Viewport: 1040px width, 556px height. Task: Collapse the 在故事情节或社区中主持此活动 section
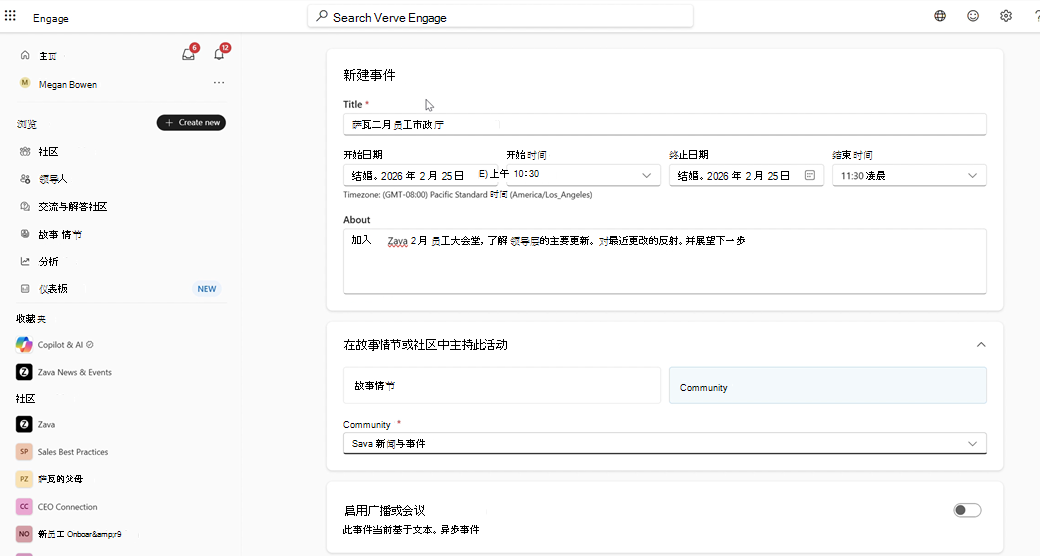click(x=981, y=344)
